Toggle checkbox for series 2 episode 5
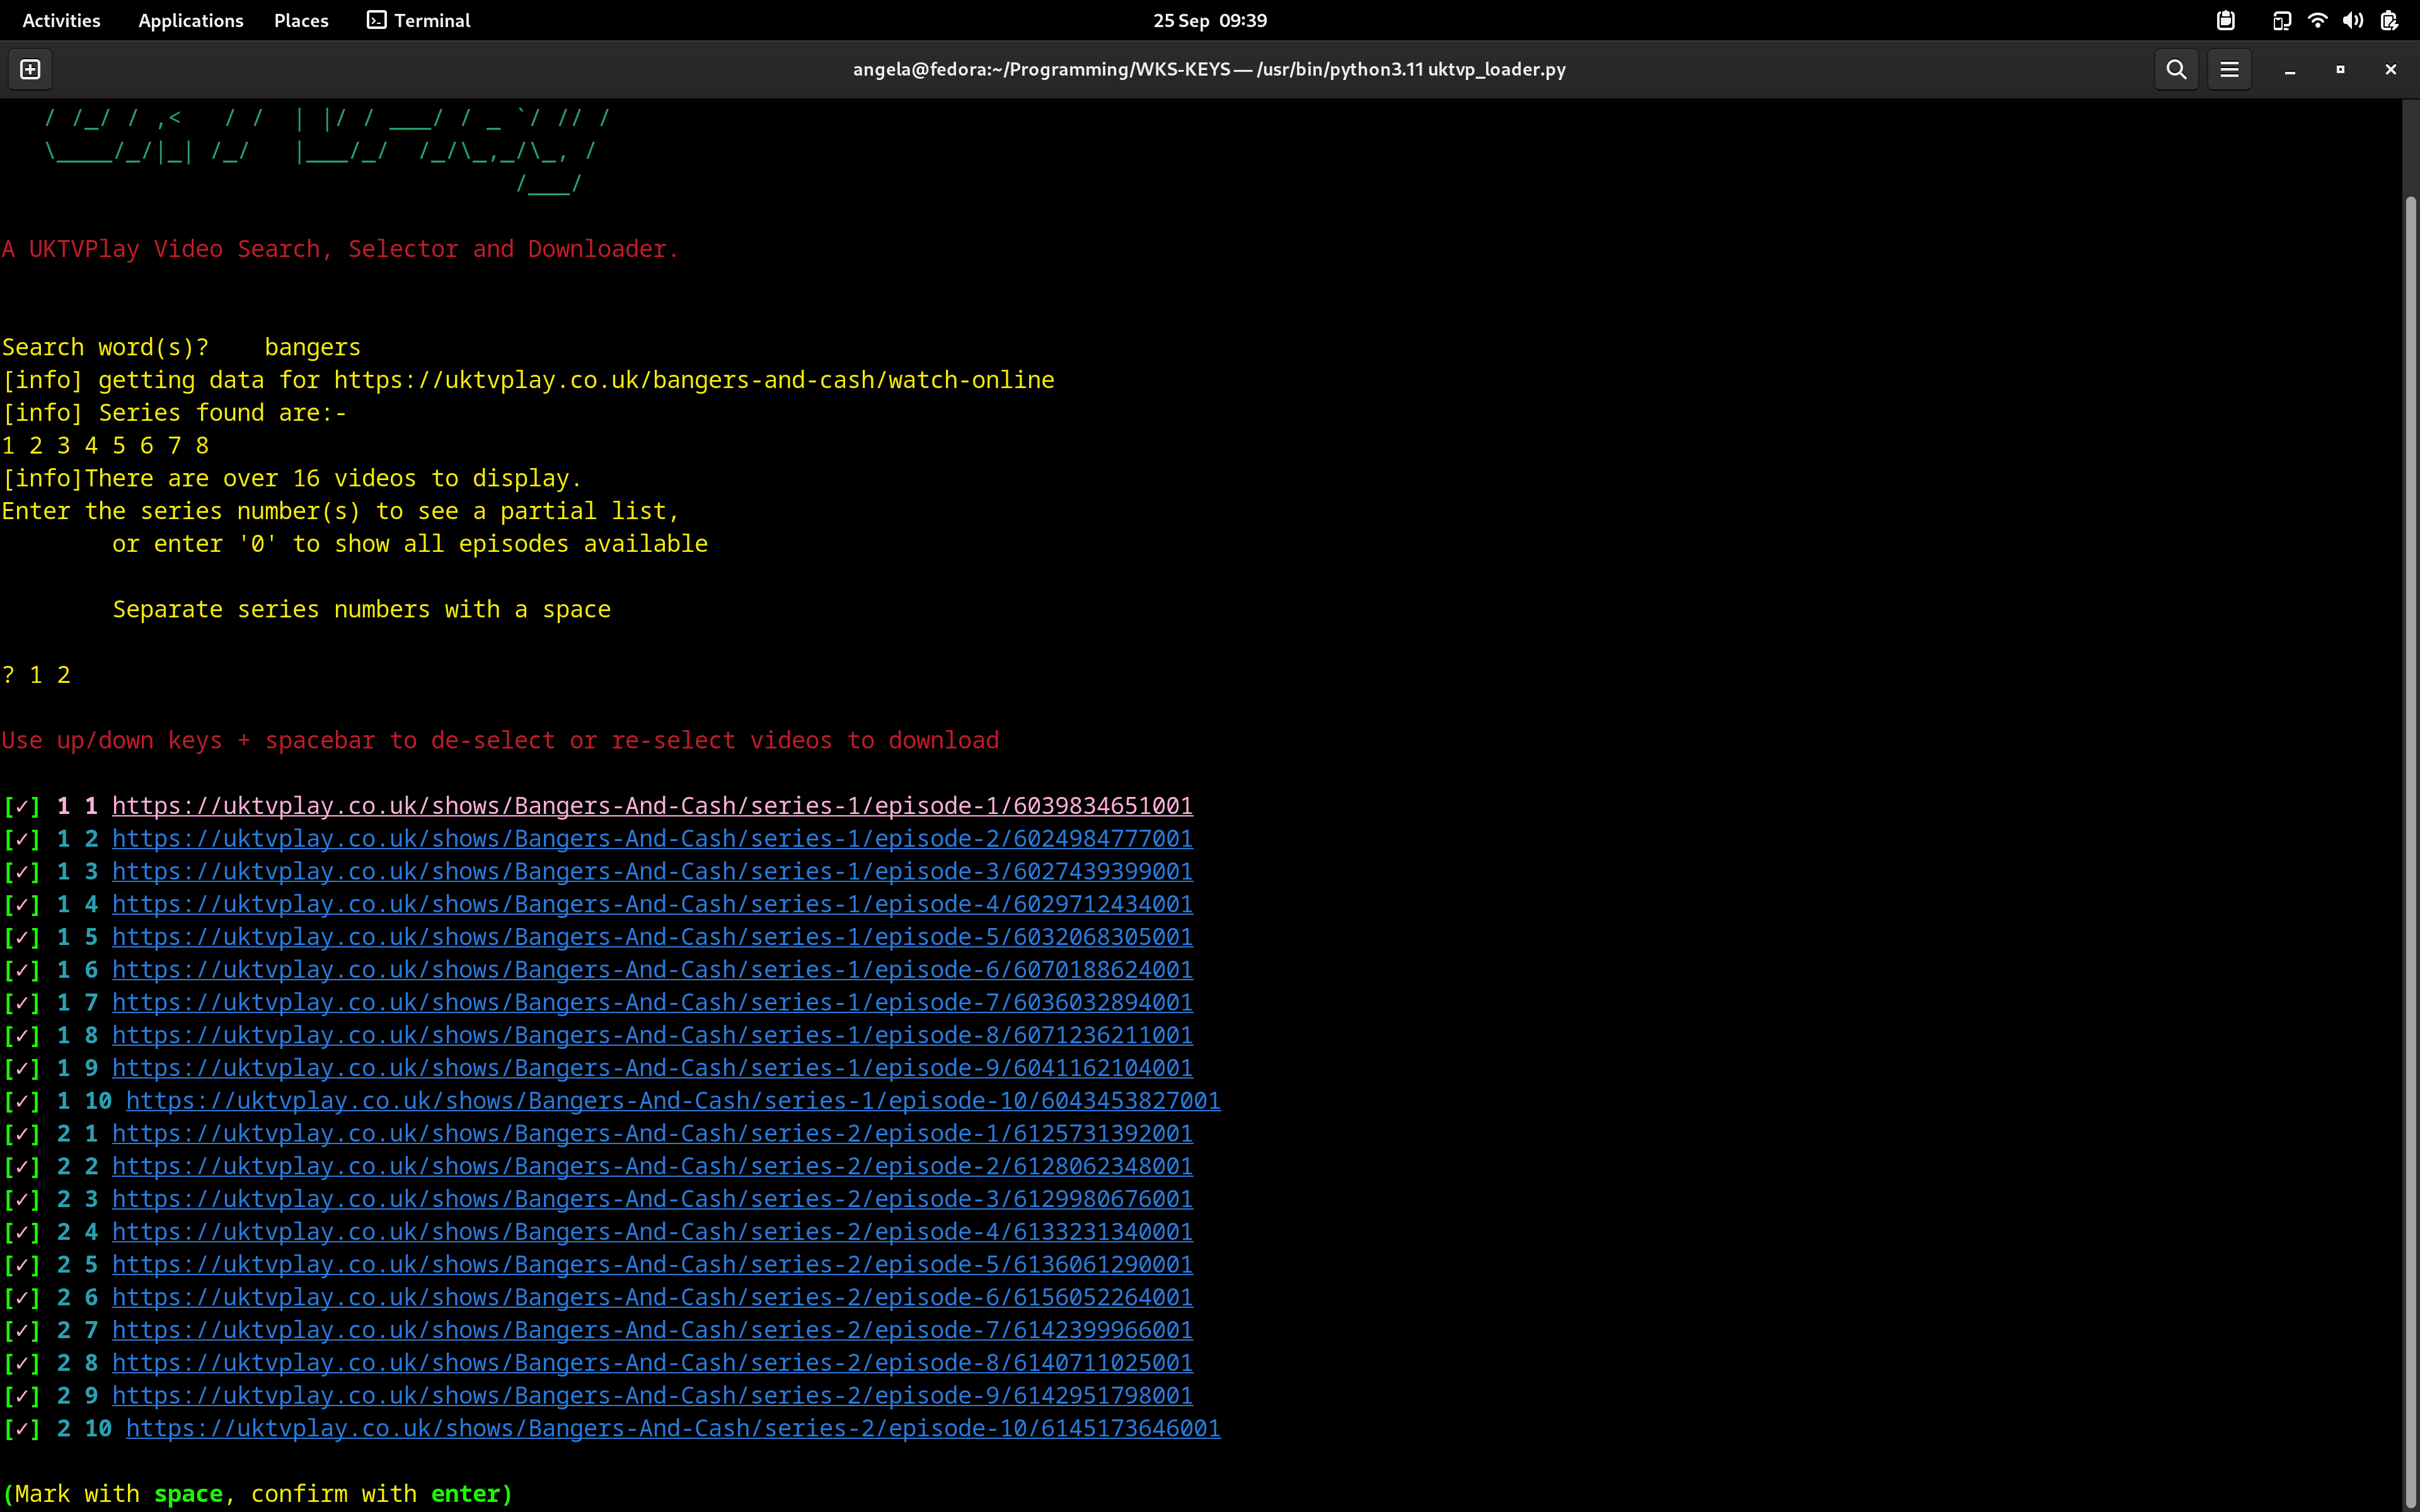Viewport: 2420px width, 1512px height. tap(21, 1265)
